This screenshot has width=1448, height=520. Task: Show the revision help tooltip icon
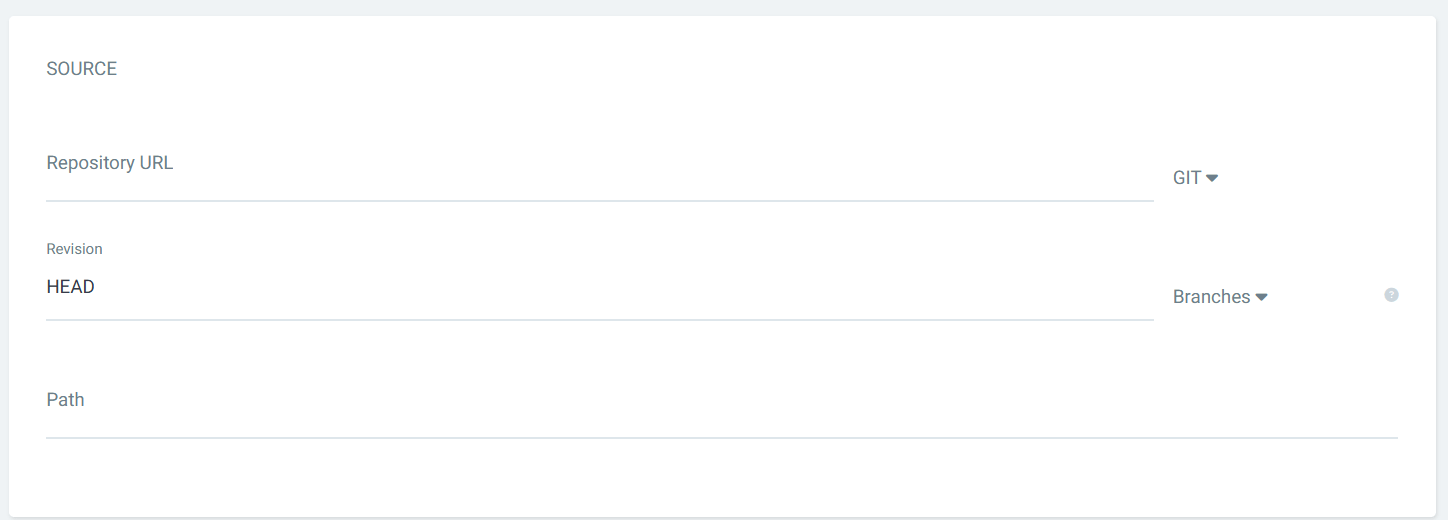(1391, 295)
